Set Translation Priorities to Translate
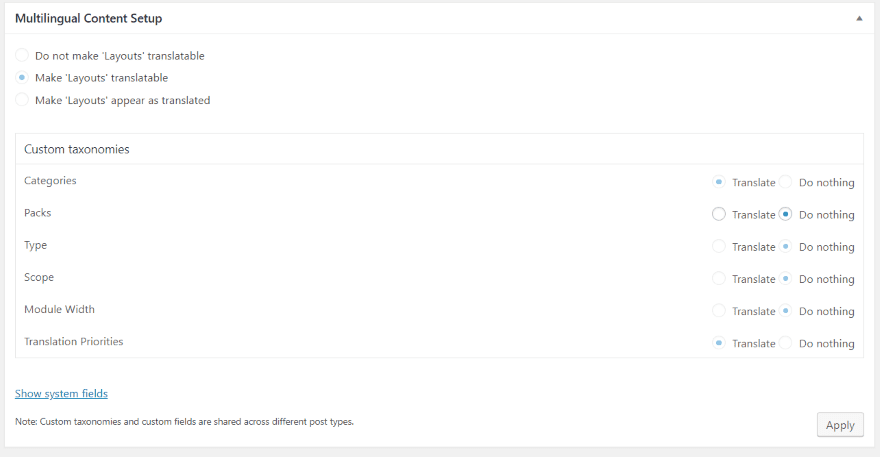Image resolution: width=880 pixels, height=457 pixels. pos(718,343)
